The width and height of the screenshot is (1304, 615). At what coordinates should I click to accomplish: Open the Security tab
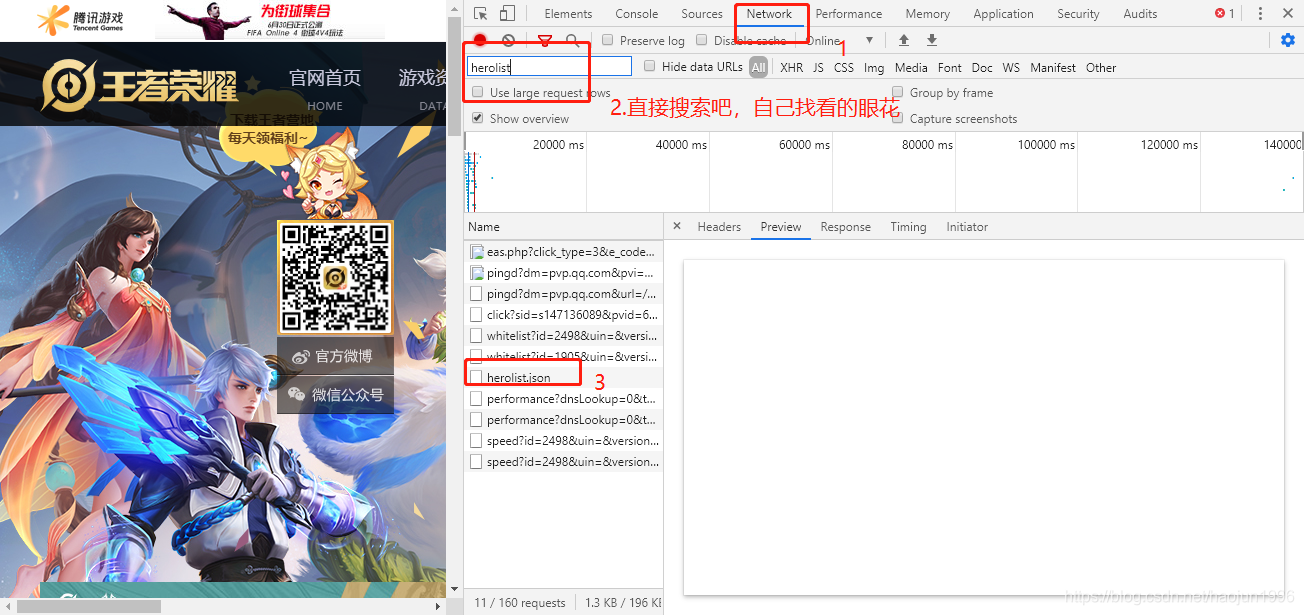coord(1078,14)
